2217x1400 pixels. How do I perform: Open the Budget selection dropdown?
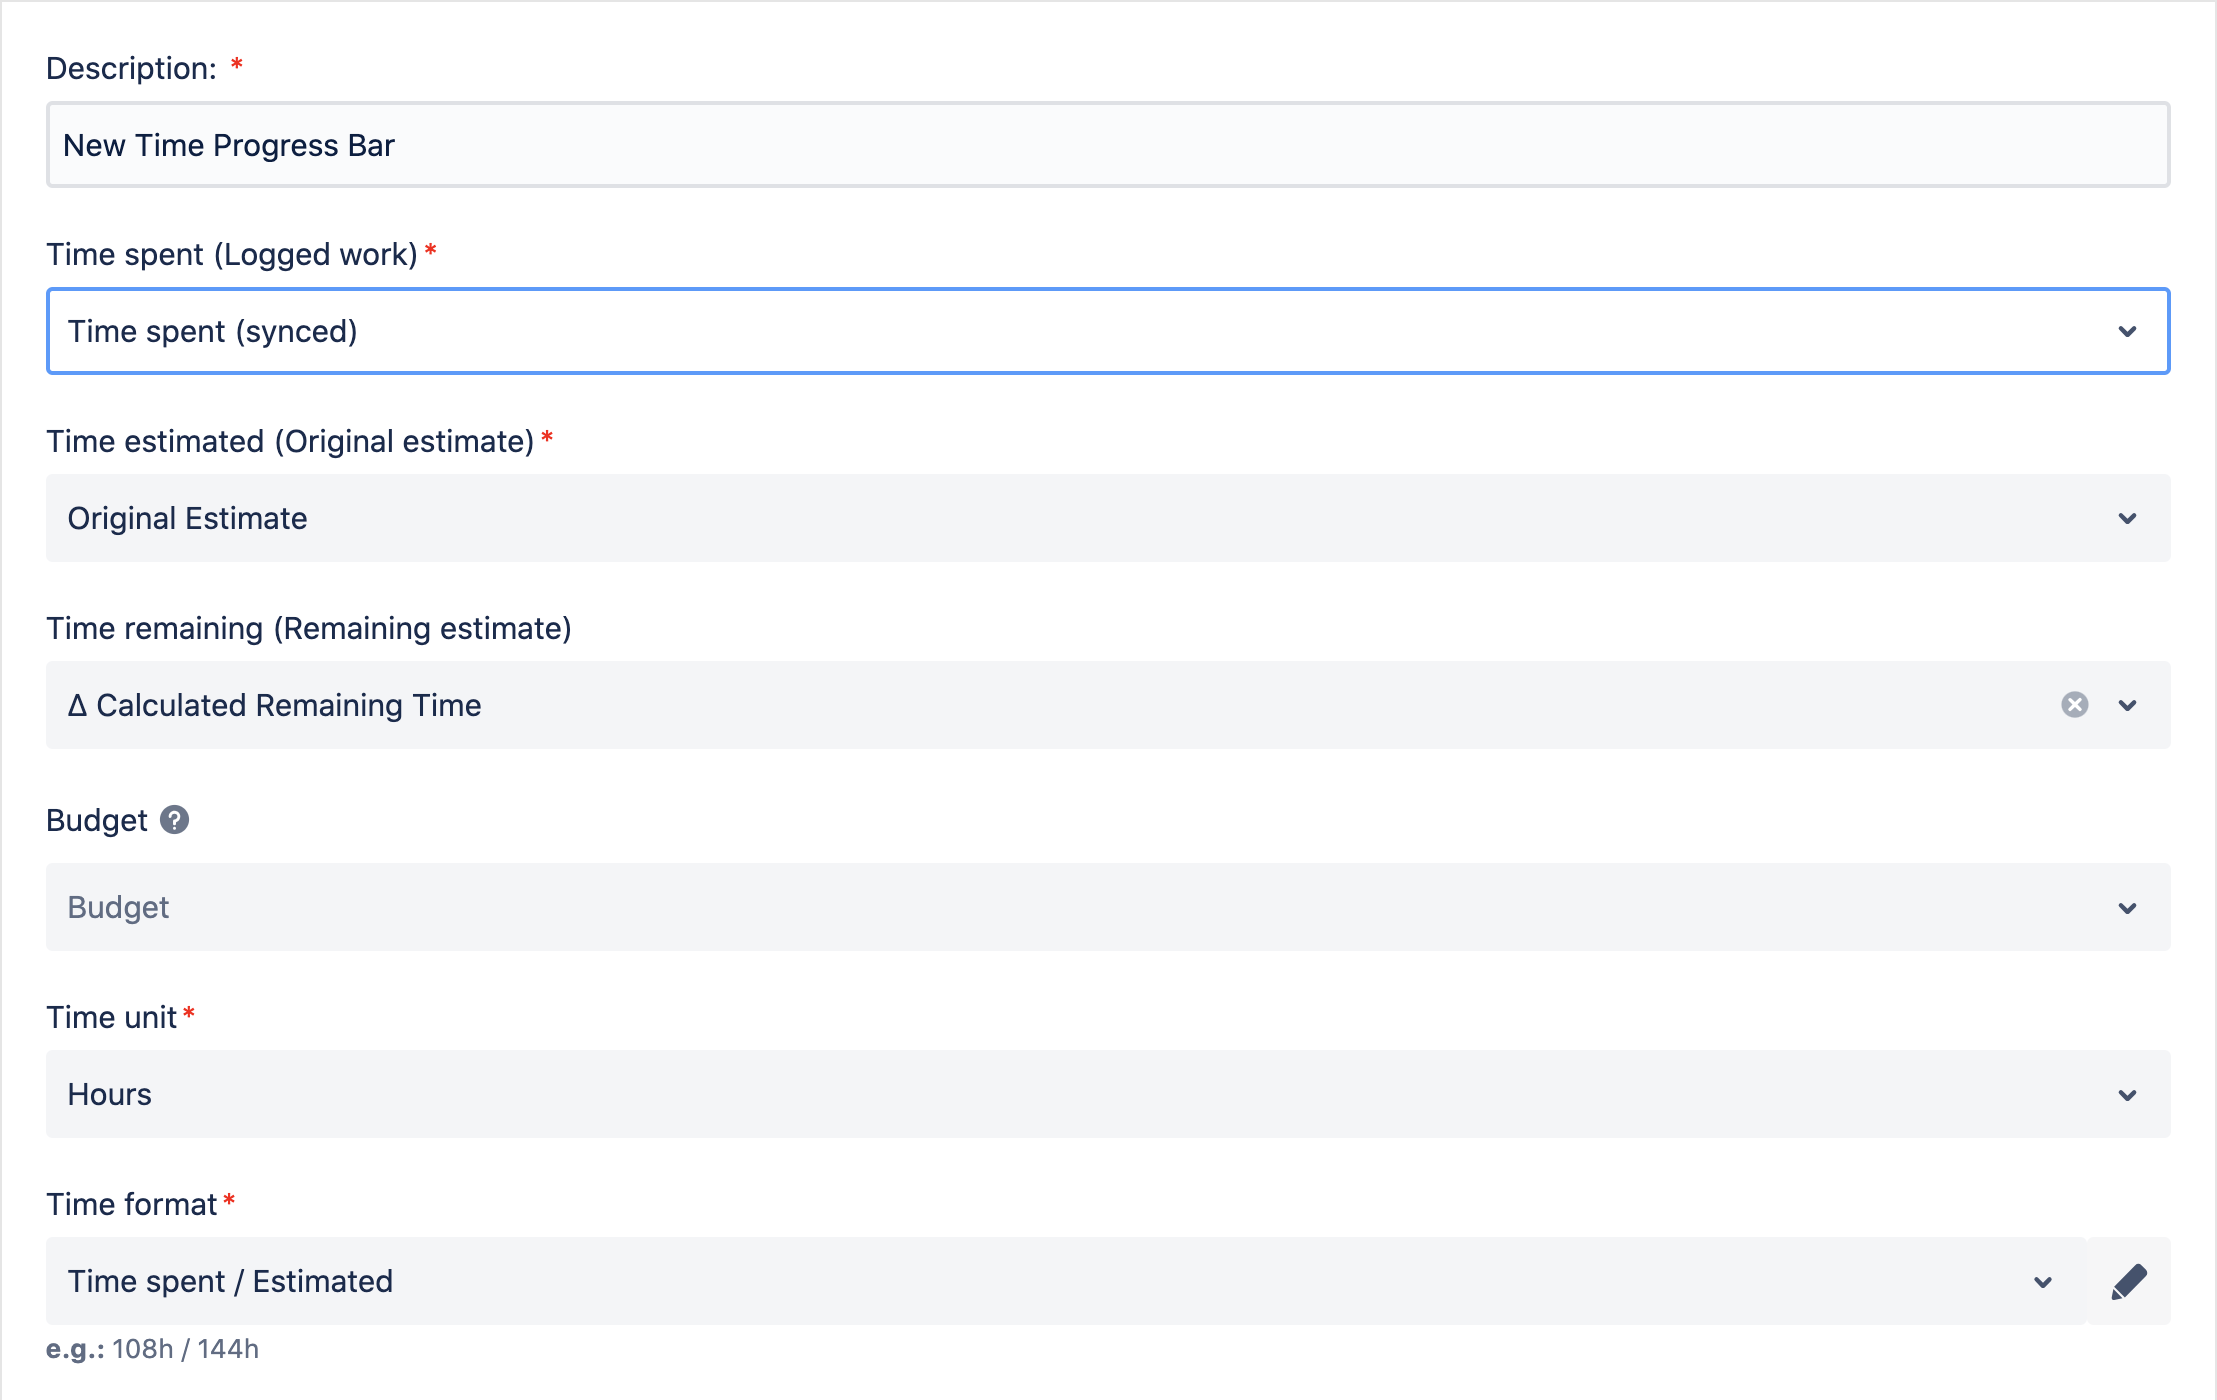pos(1000,907)
